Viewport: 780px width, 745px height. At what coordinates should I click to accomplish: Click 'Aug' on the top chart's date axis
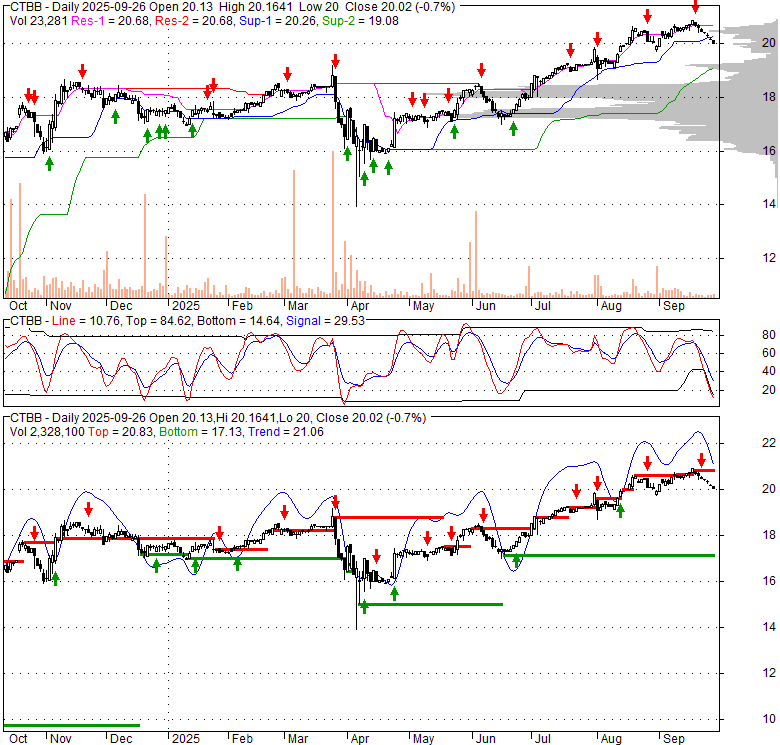[611, 306]
